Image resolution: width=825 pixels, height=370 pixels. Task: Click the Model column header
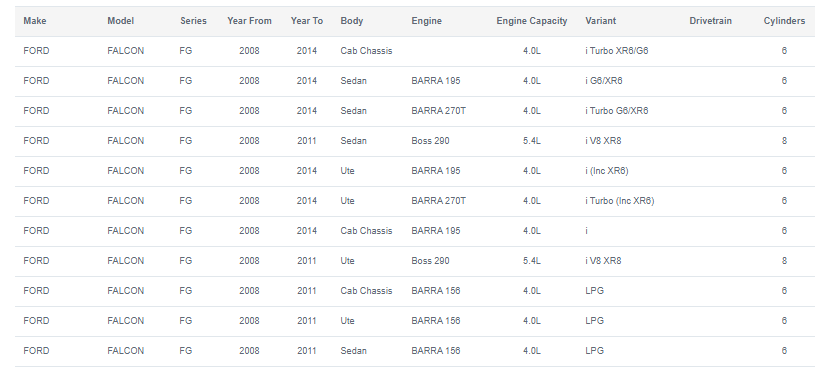[120, 21]
